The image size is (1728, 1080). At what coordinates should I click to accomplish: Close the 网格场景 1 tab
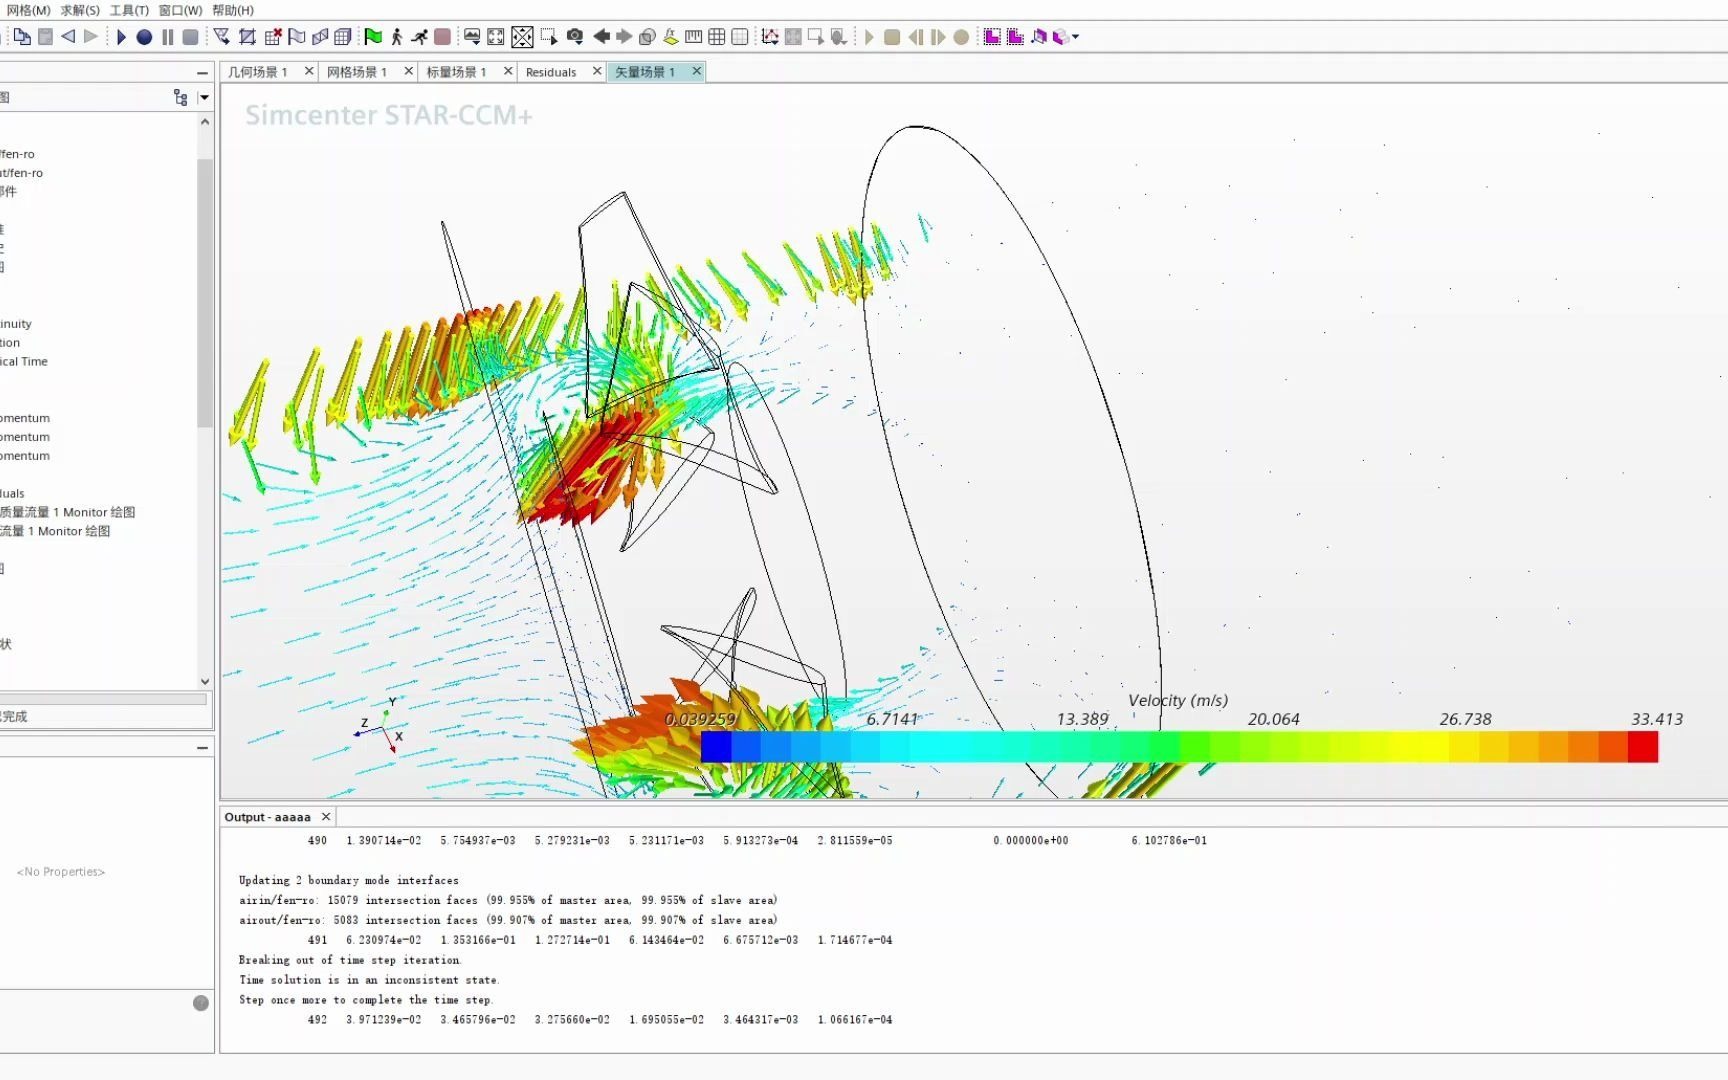point(409,71)
